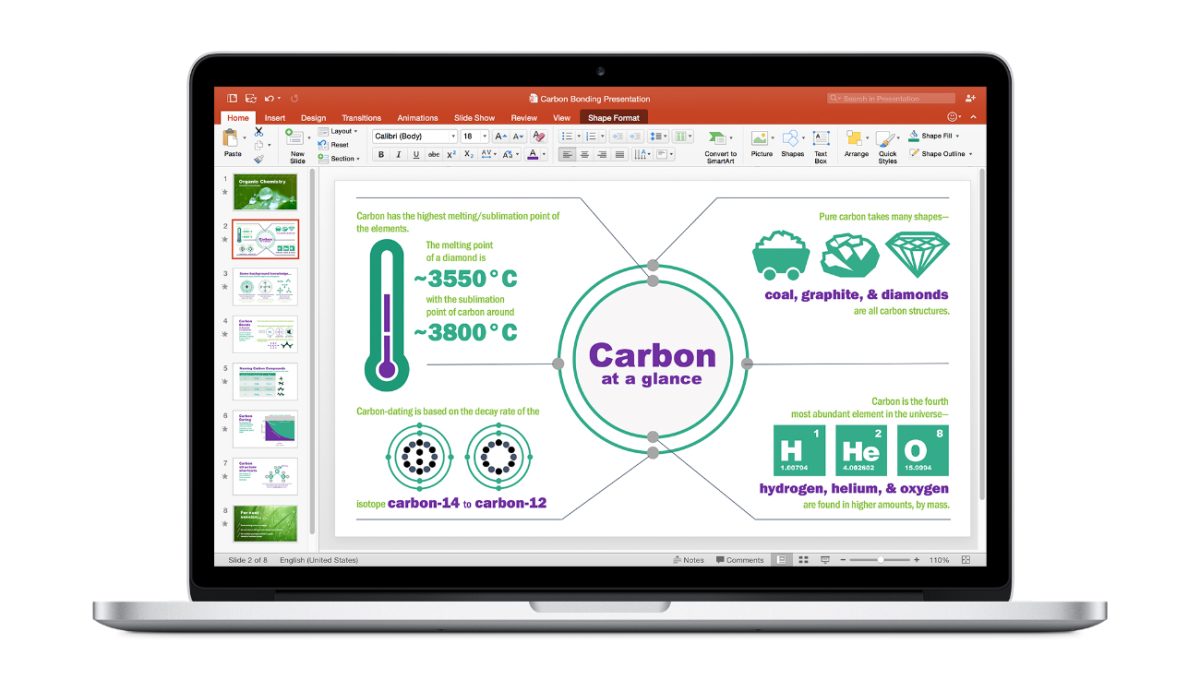Image resolution: width=1200 pixels, height=692 pixels.
Task: Click the Clear Formatting icon
Action: (539, 136)
